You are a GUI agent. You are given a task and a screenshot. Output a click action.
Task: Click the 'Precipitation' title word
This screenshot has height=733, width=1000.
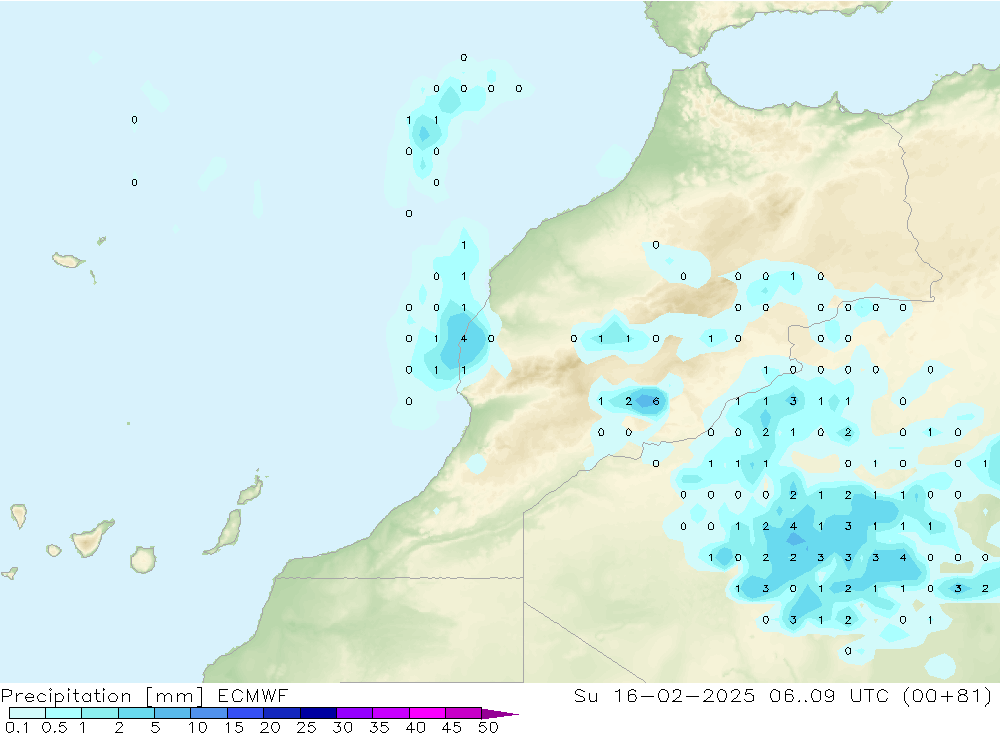point(66,695)
